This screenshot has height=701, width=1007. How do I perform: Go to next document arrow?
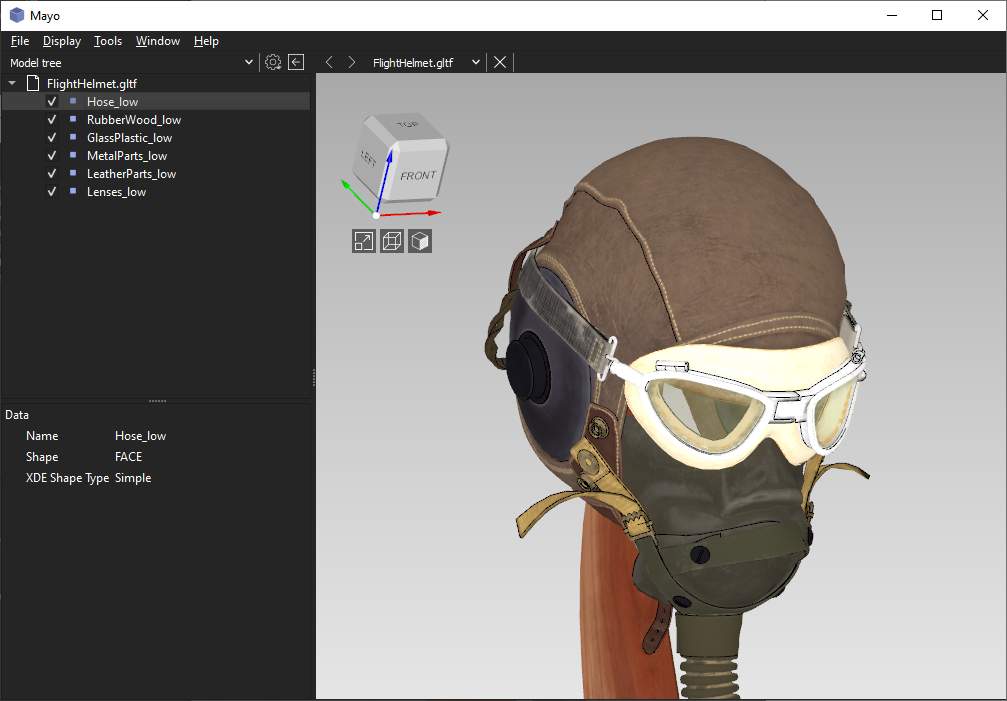tap(351, 62)
